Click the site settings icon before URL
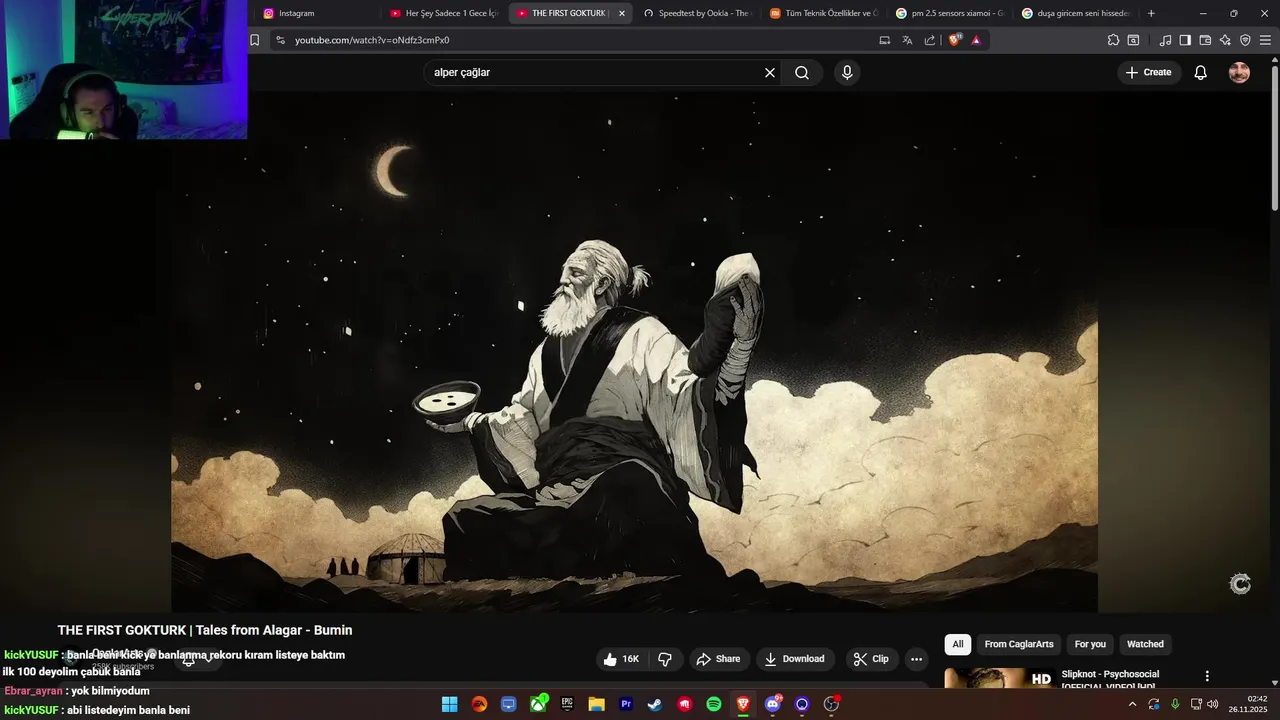 pos(280,40)
